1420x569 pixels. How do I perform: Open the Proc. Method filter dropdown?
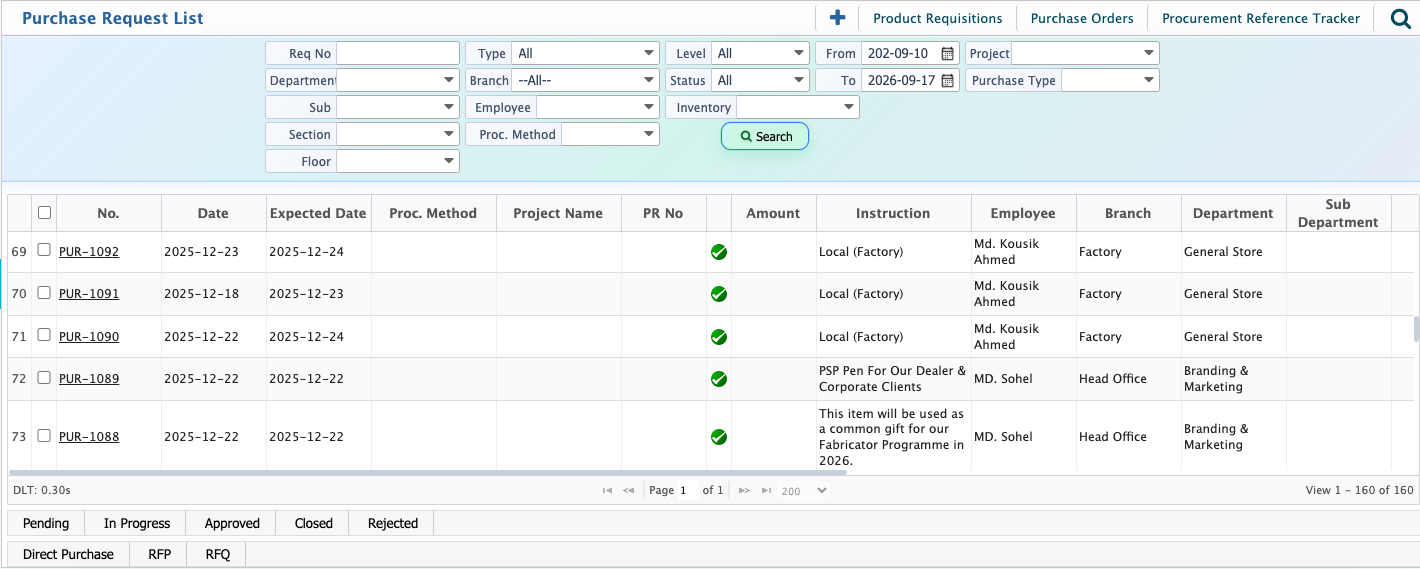pos(610,135)
